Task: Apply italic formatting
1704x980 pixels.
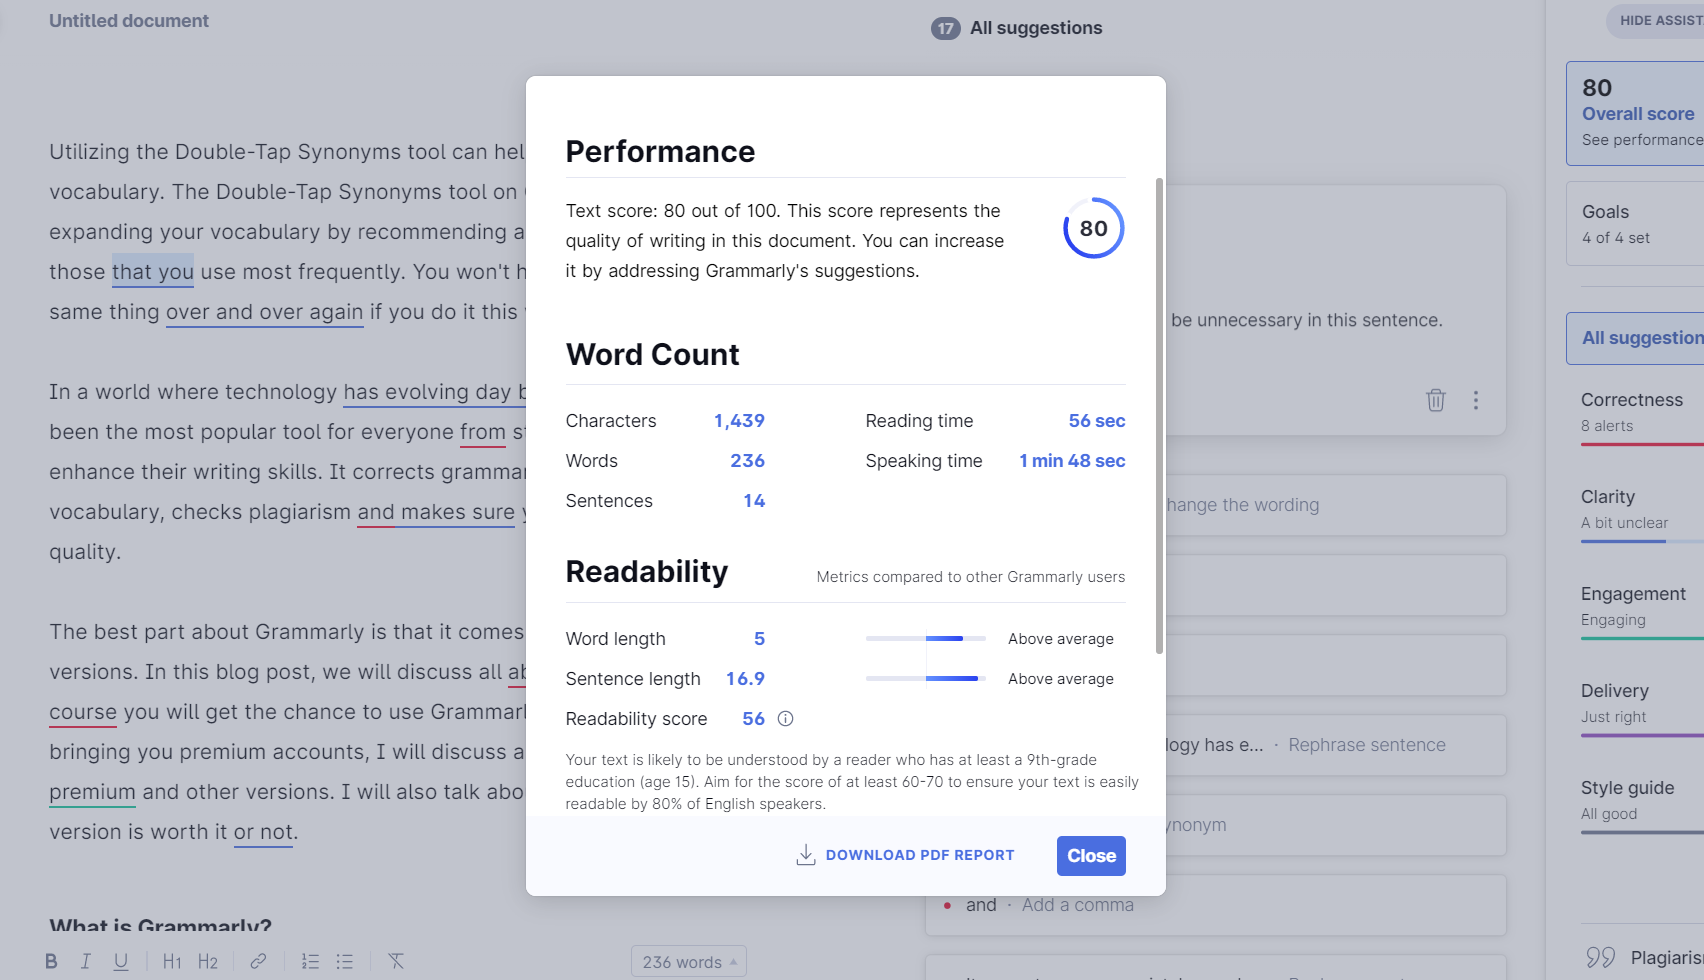Action: [86, 961]
